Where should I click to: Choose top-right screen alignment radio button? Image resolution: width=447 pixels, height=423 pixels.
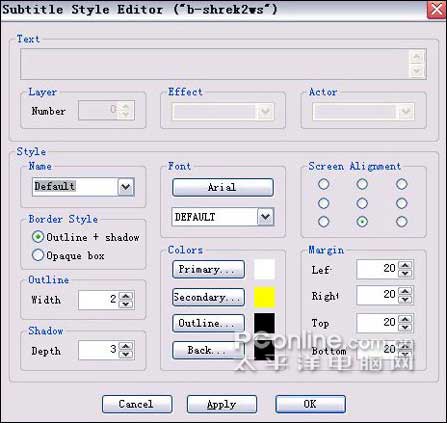(402, 184)
